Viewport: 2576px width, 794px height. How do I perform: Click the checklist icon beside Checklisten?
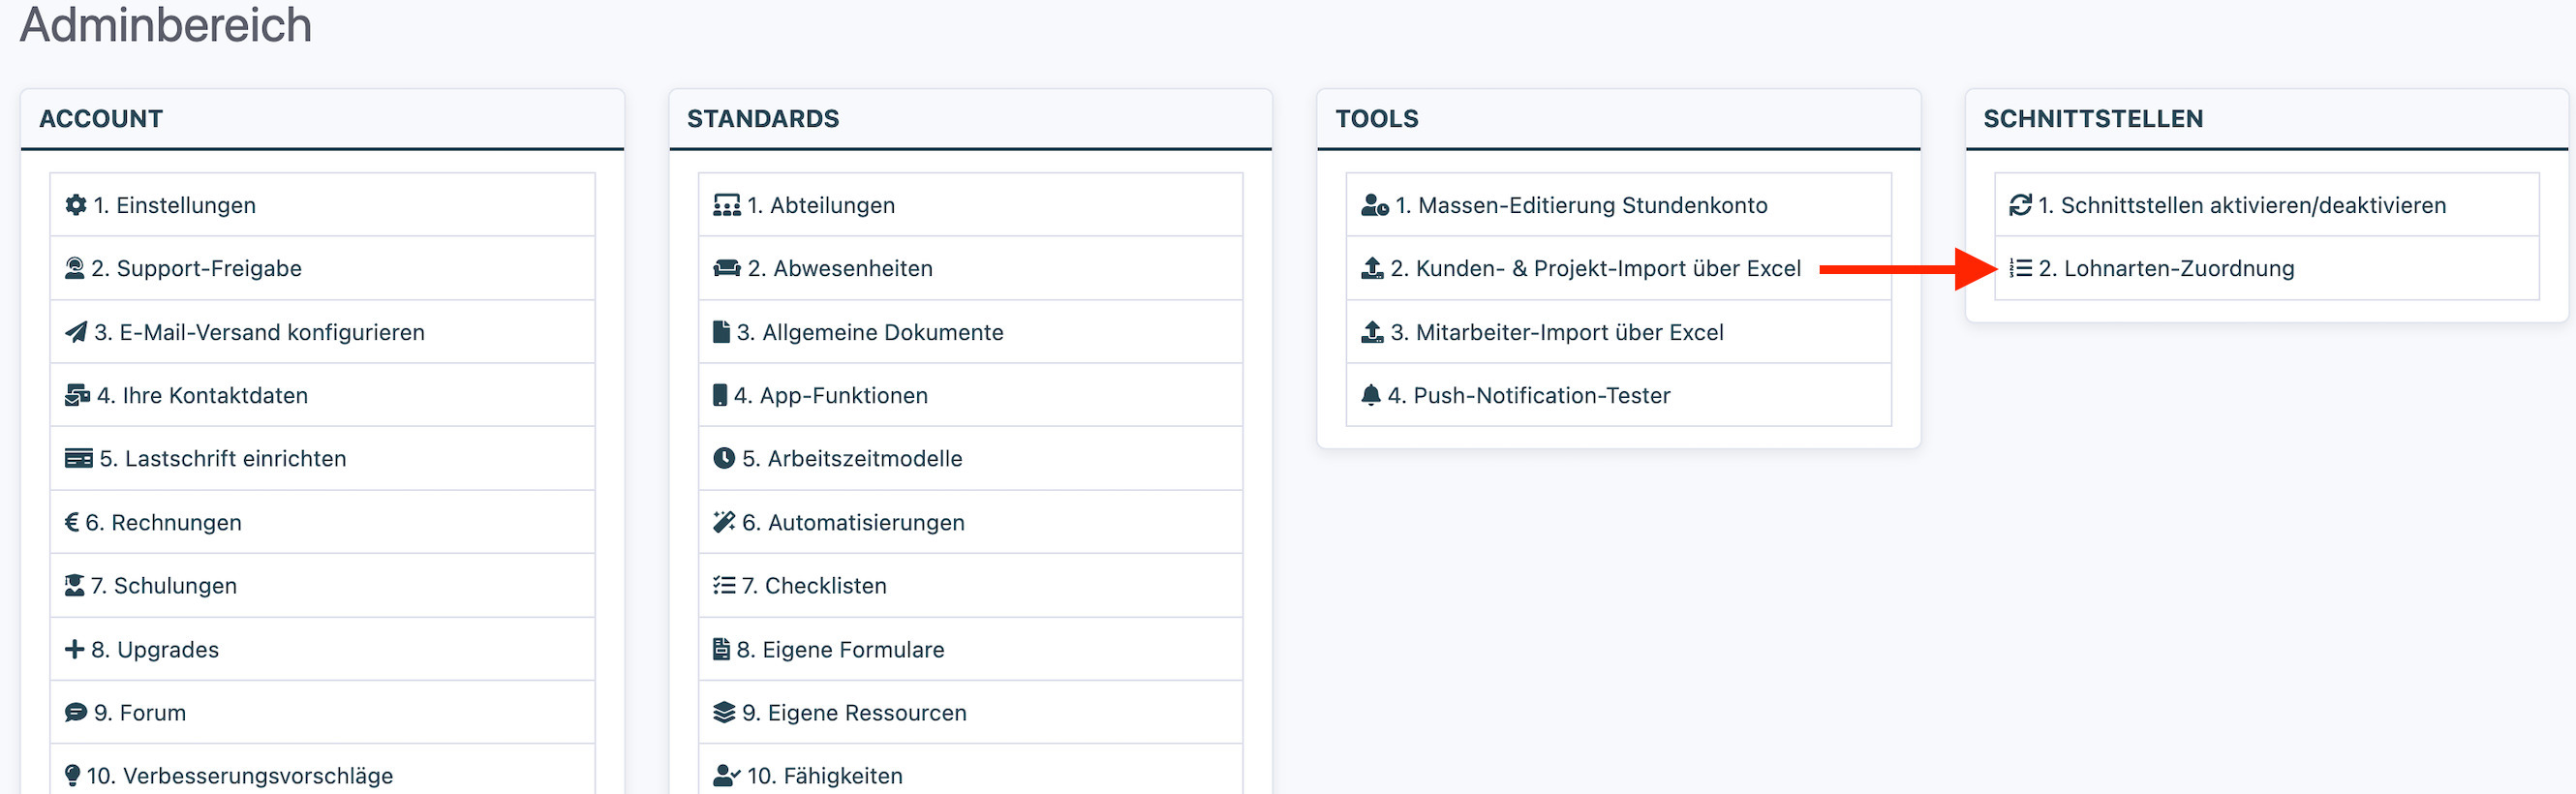pos(724,585)
